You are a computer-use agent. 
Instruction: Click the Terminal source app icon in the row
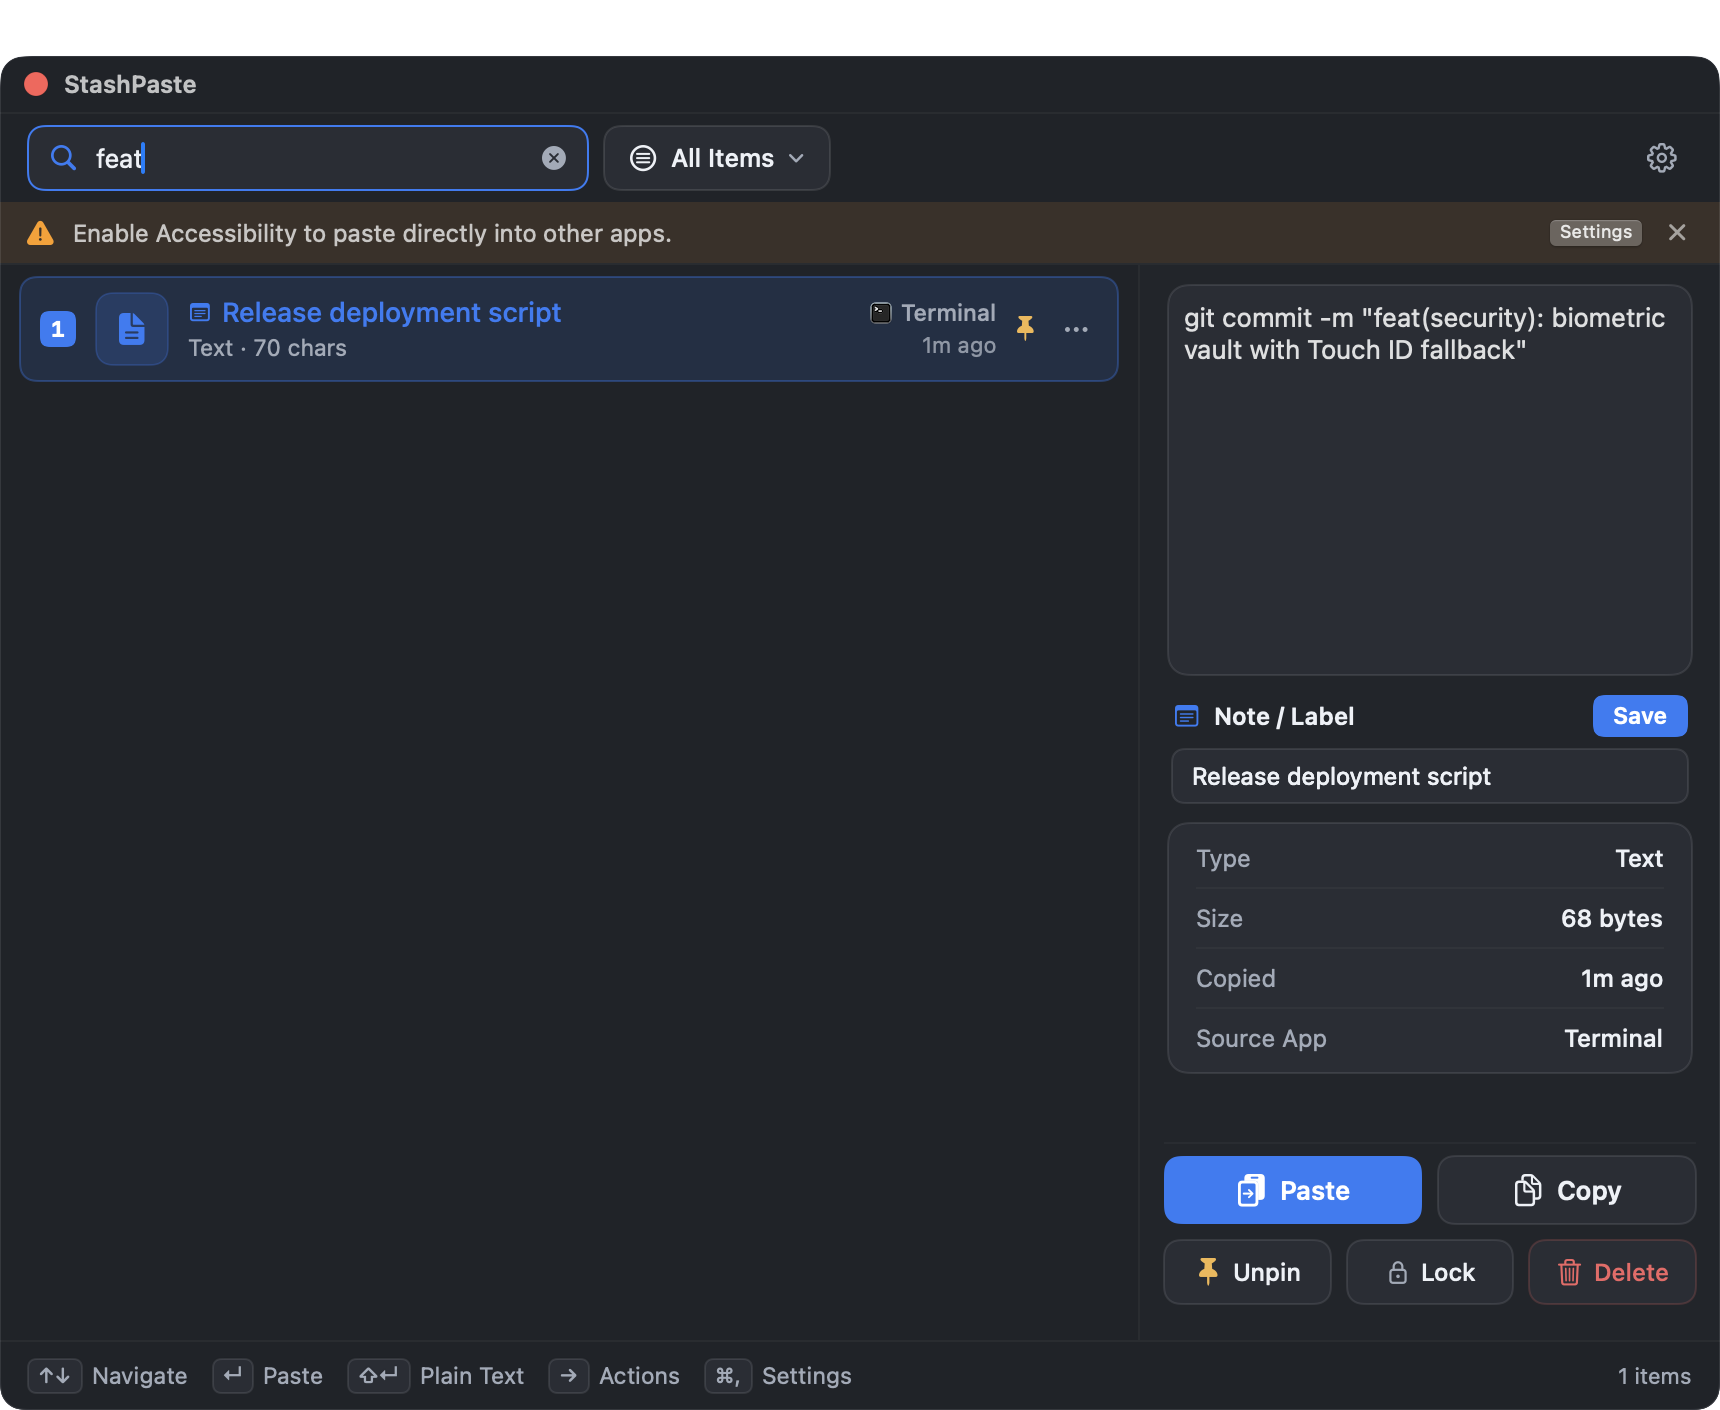[x=881, y=313]
